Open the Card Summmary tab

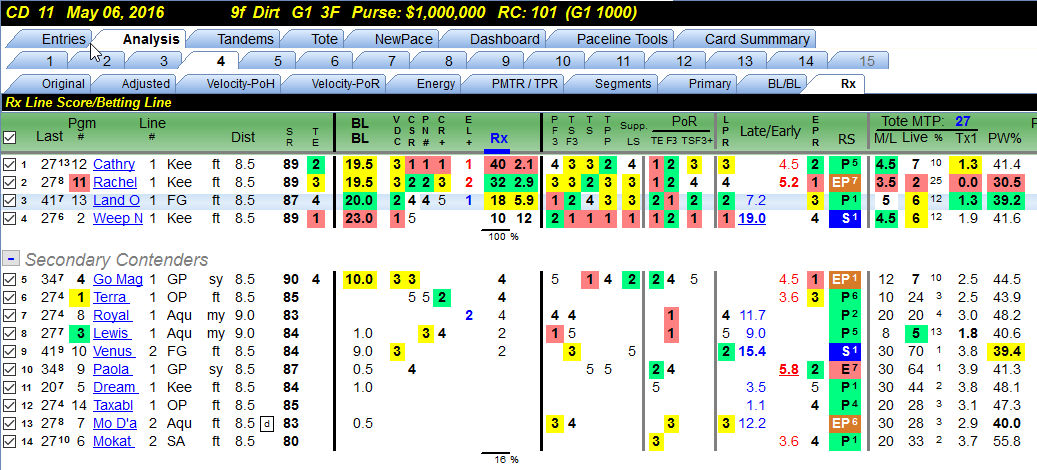coord(757,39)
